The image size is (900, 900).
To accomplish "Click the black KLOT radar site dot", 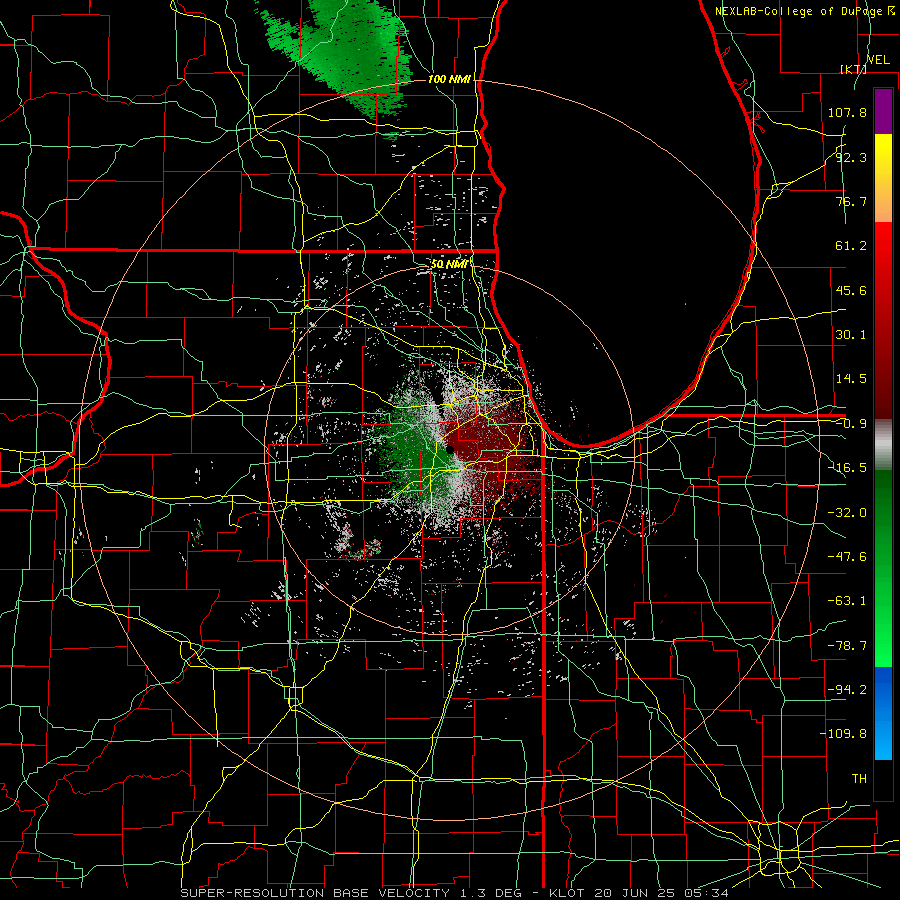I will pyautogui.click(x=450, y=451).
